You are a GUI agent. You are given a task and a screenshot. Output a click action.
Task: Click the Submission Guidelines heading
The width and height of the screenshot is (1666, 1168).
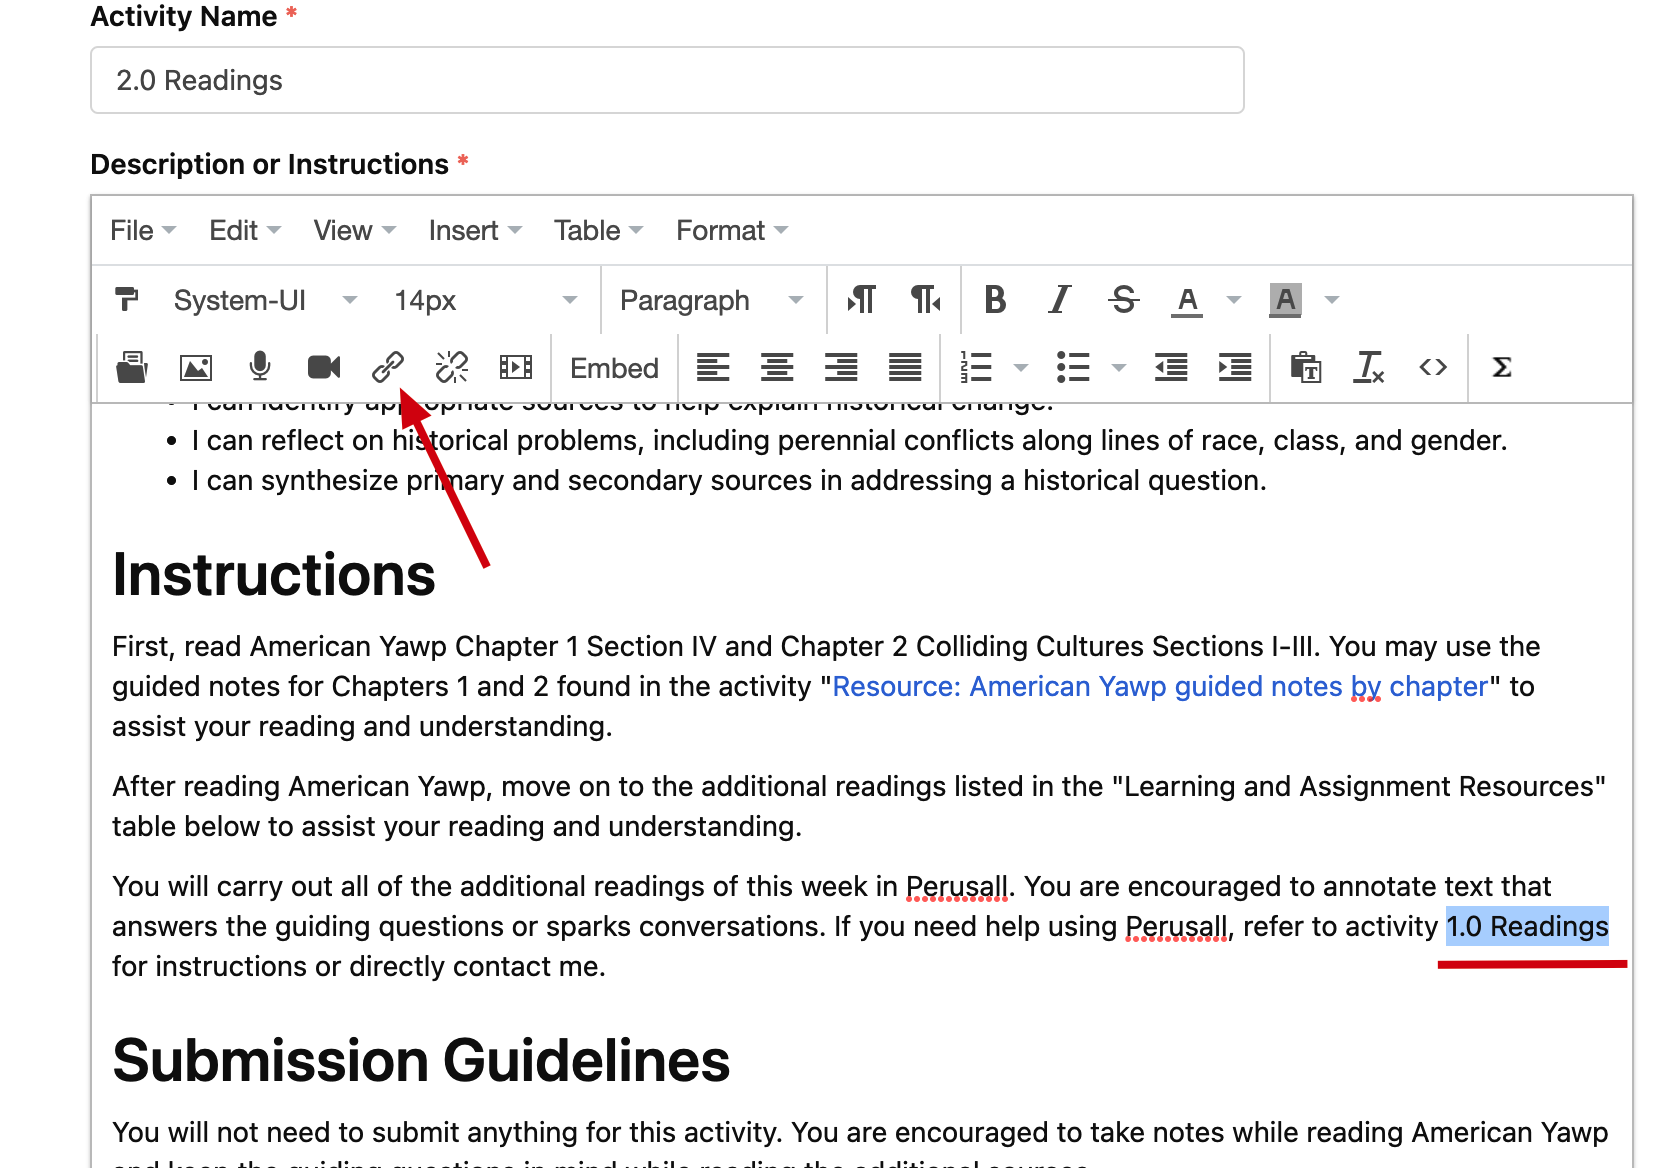[x=421, y=1060]
